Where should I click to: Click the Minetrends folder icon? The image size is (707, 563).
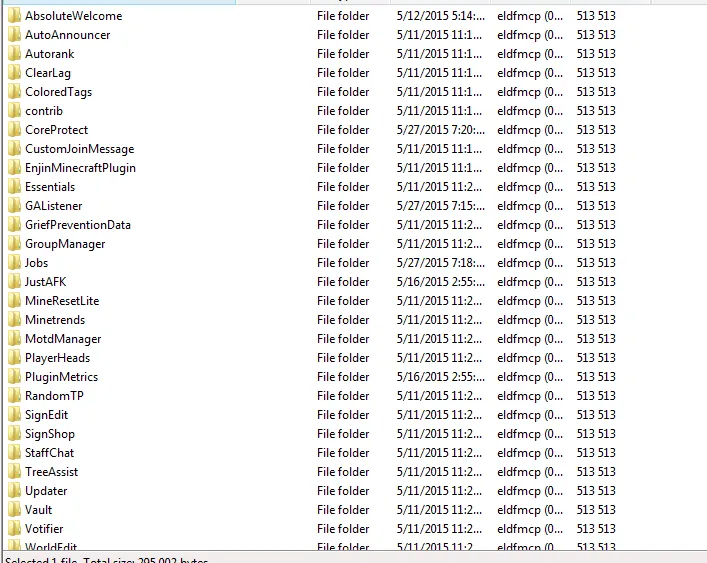14,320
